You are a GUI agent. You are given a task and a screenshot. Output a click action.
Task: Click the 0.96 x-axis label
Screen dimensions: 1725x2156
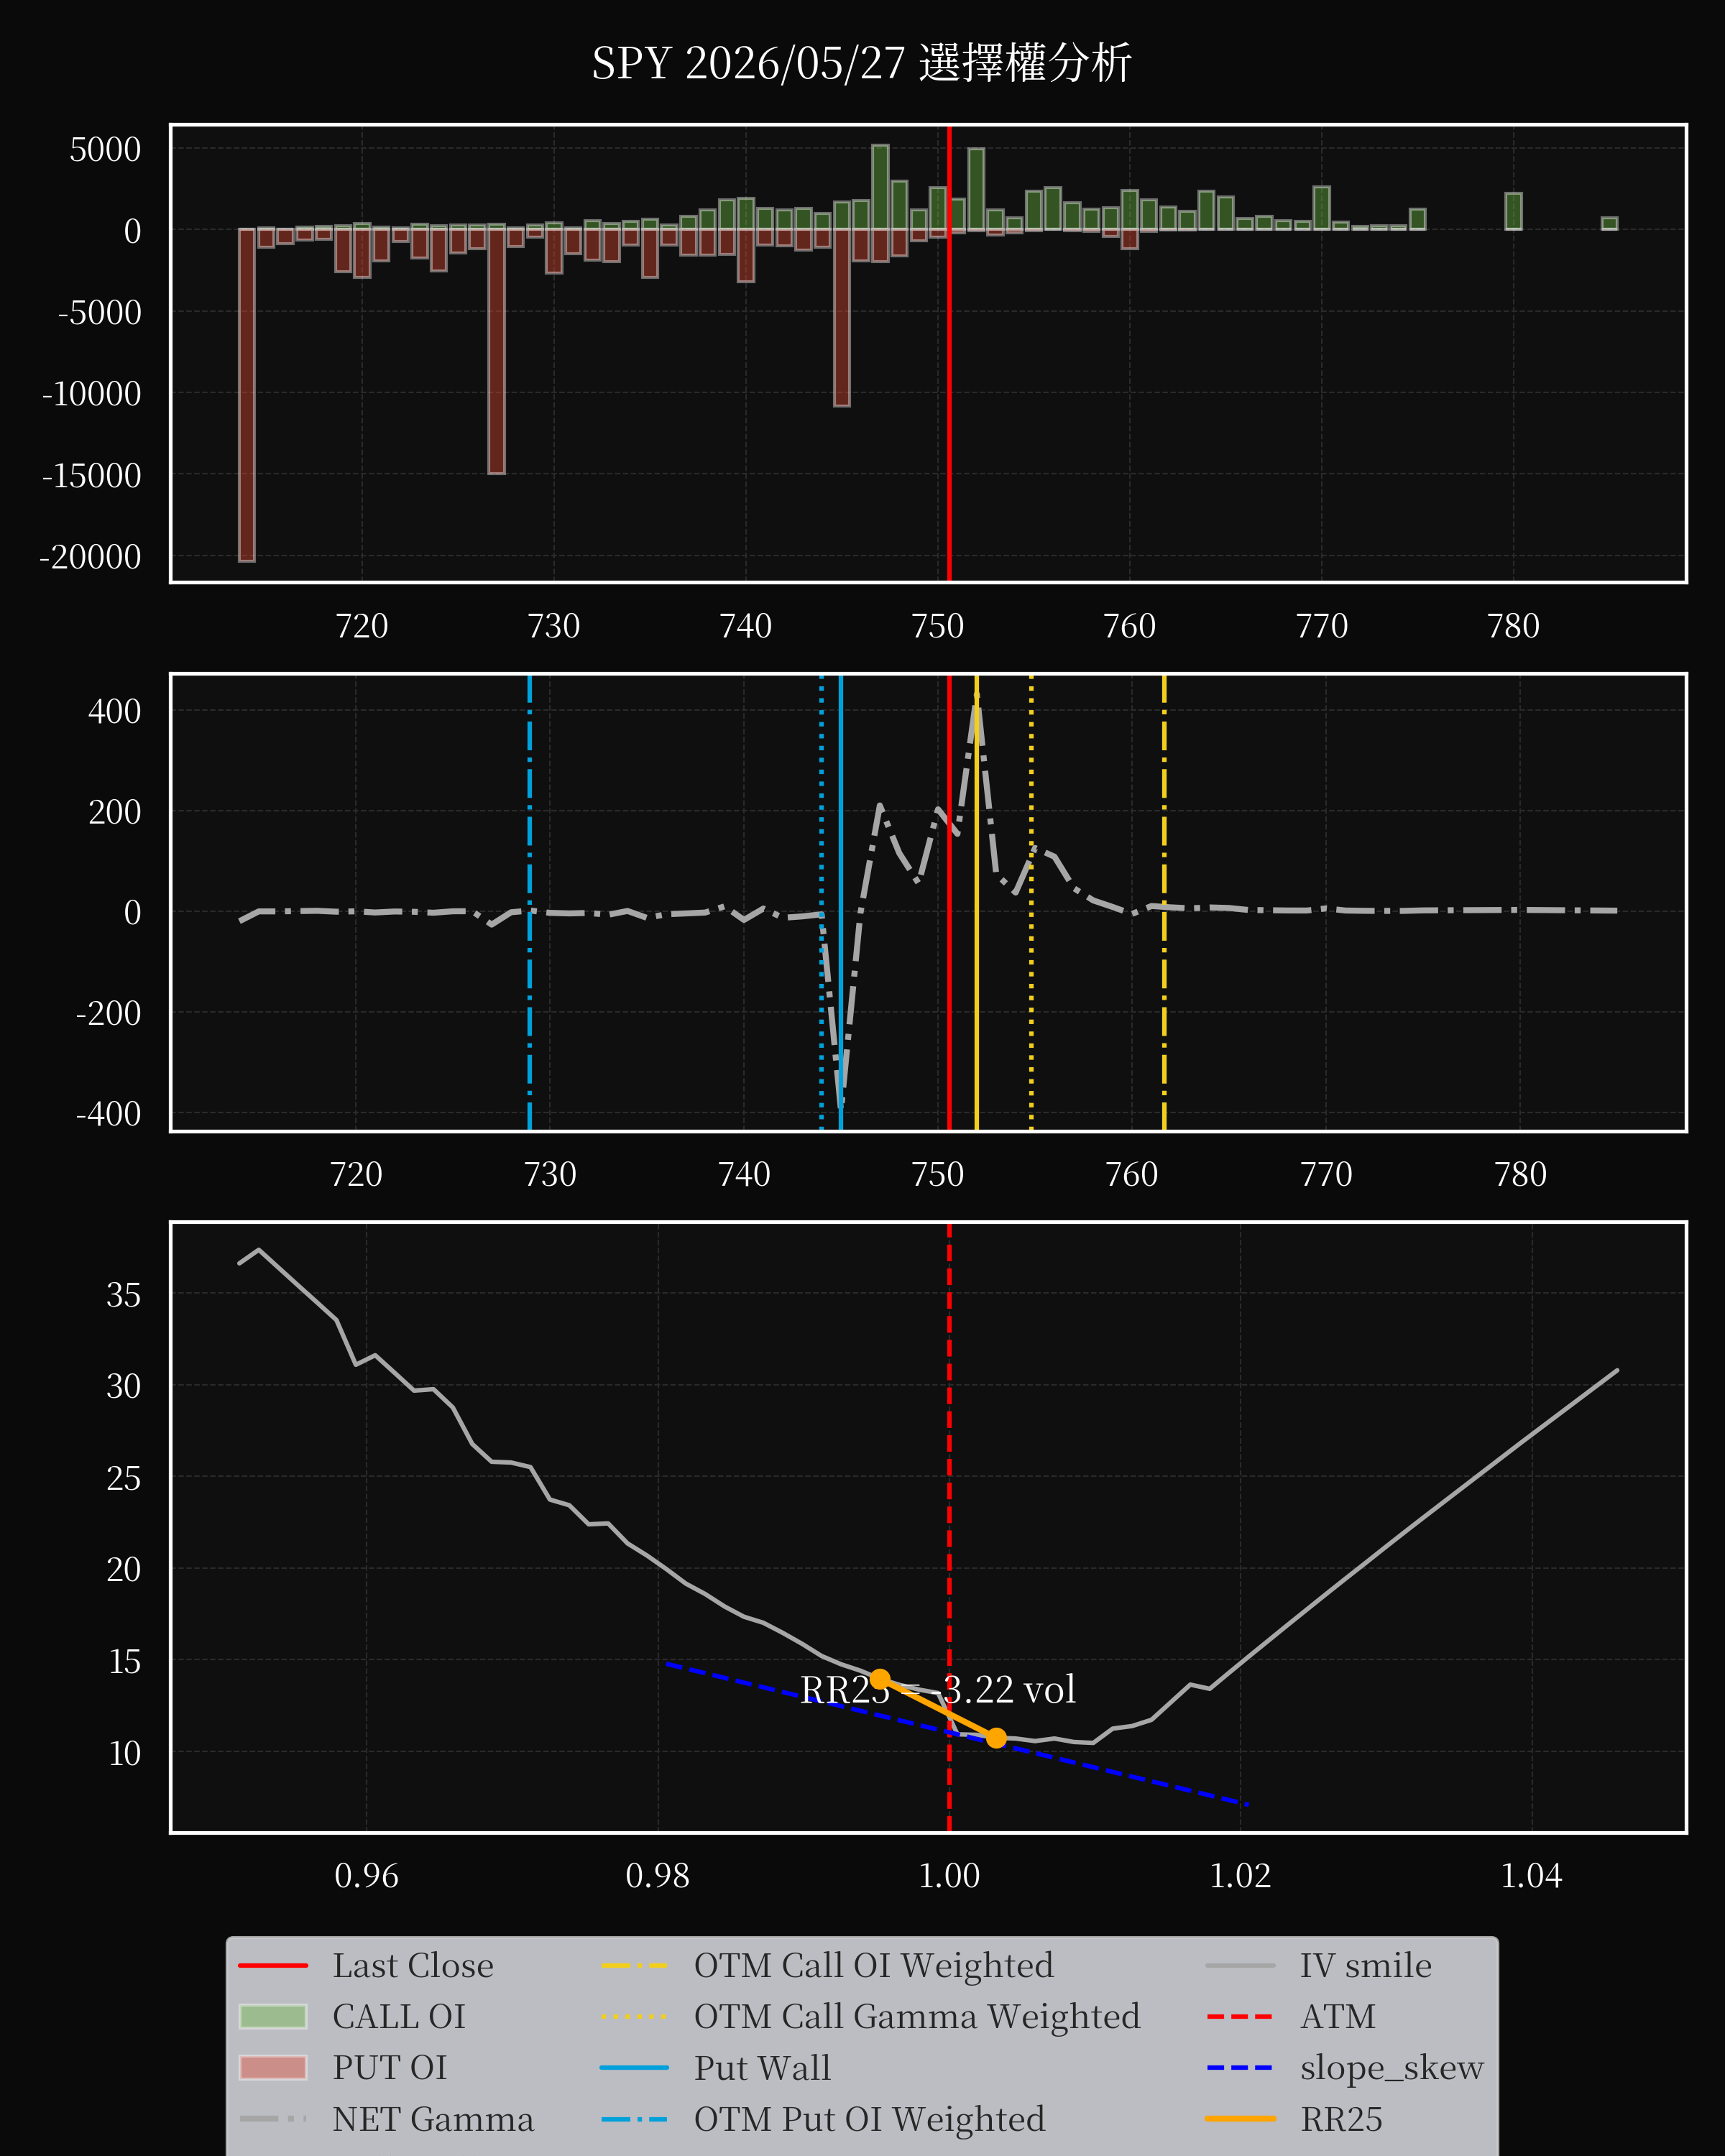(x=366, y=1876)
